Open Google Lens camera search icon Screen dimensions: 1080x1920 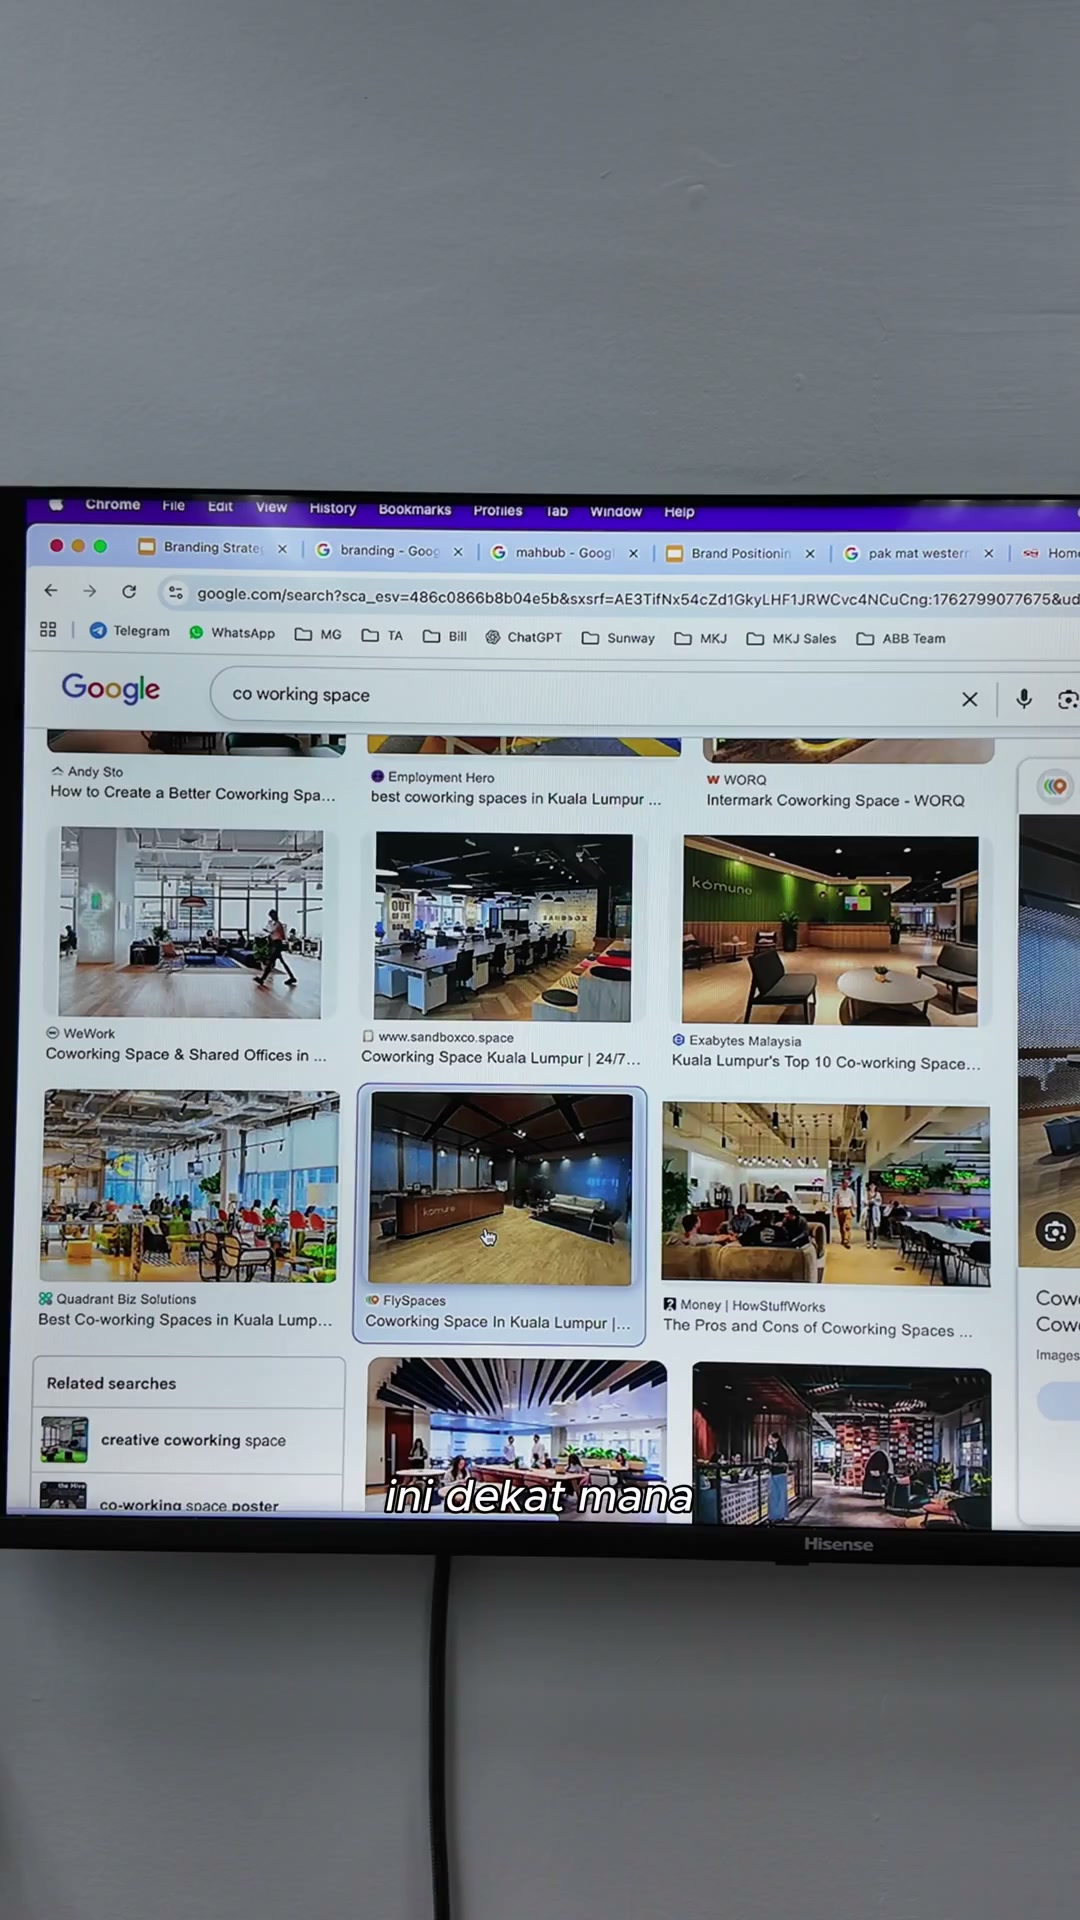(x=1067, y=700)
